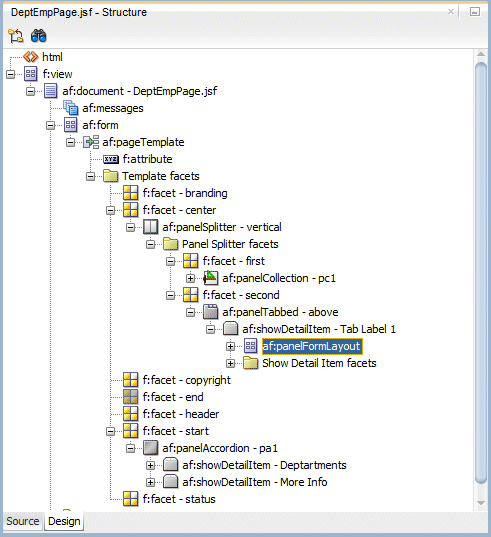Viewport: 491px width, 537px height.
Task: Click the Template facets folder icon
Action: [111, 176]
